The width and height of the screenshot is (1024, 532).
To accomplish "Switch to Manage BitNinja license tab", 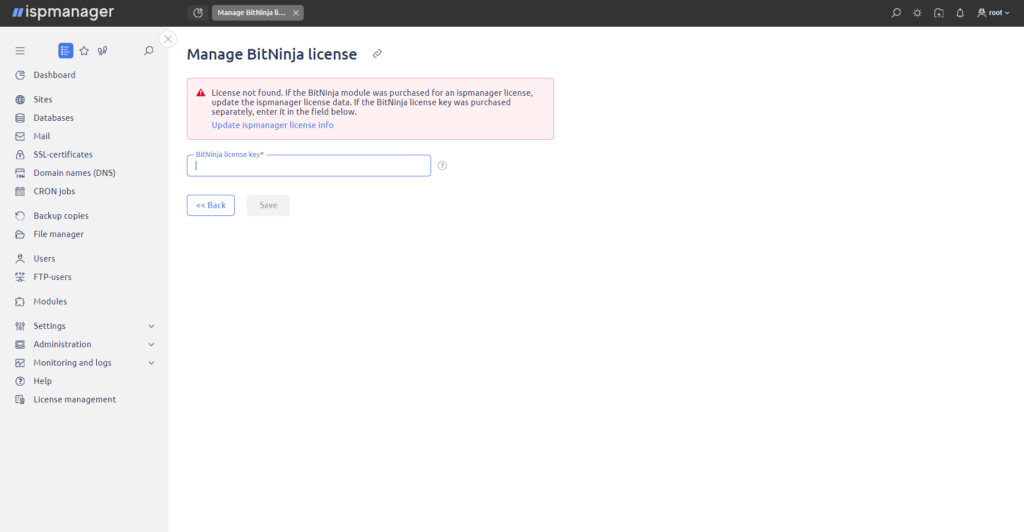I will 251,12.
